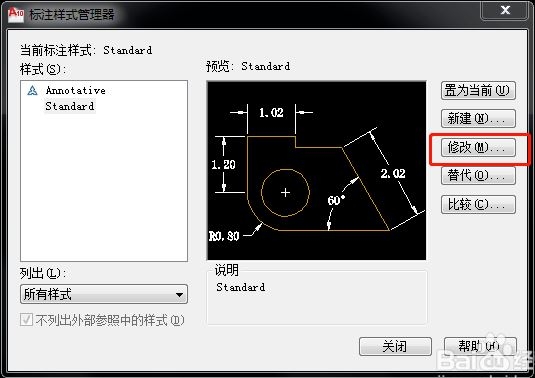This screenshot has width=535, height=378.
Task: Click the 帮助(H) help button
Action: 480,347
